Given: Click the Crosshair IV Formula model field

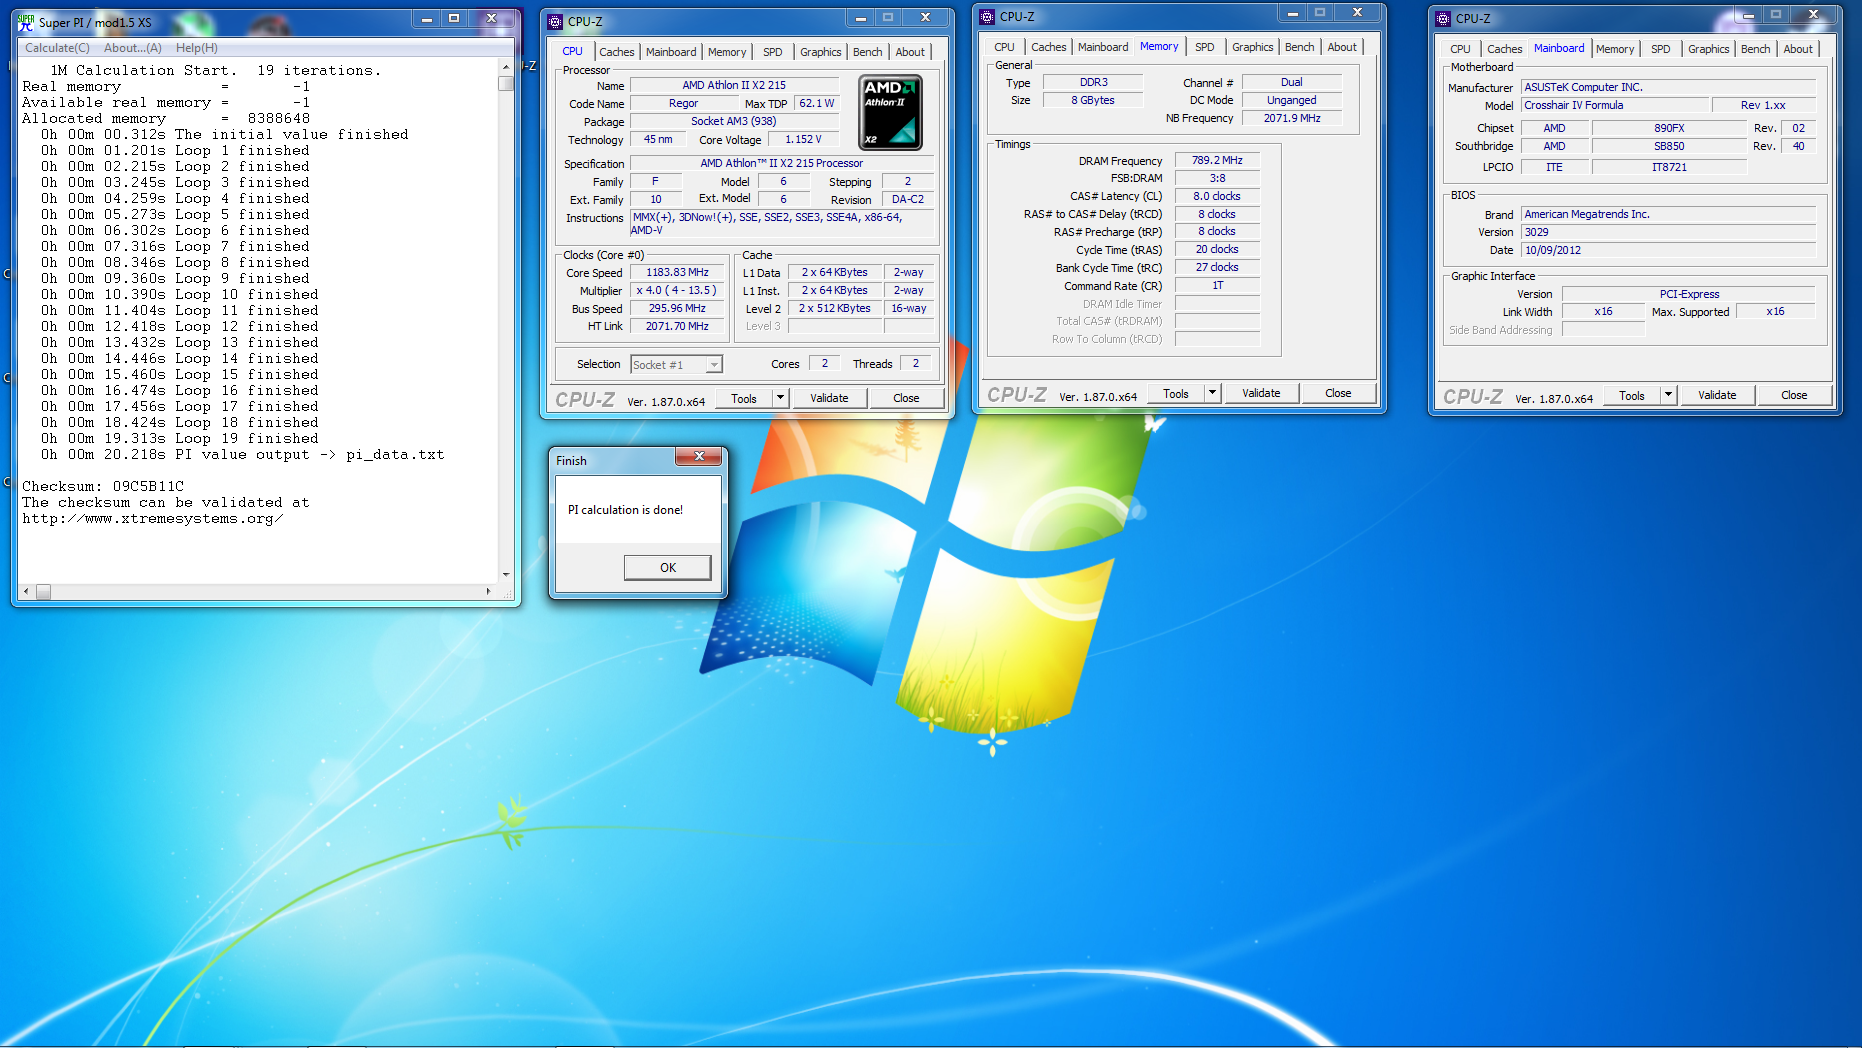Looking at the screenshot, I should 1615,105.
